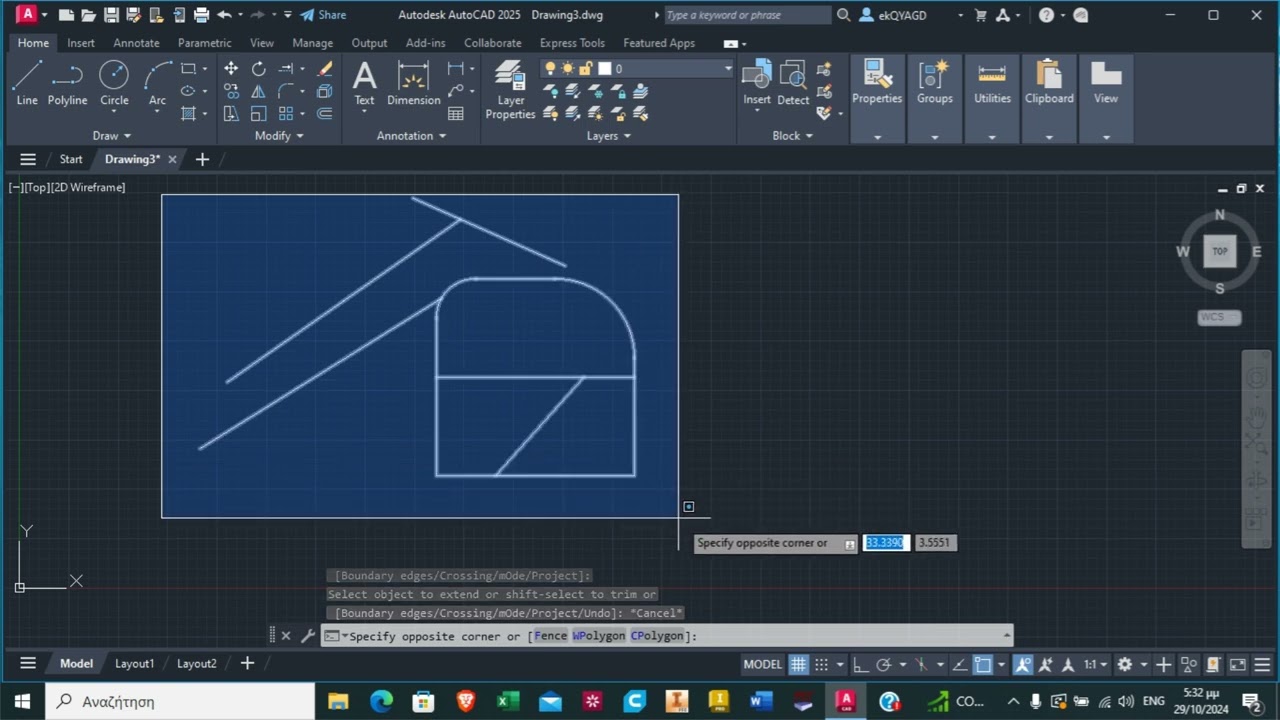This screenshot has width=1280, height=720.
Task: Expand the Draw panel
Action: pyautogui.click(x=112, y=136)
